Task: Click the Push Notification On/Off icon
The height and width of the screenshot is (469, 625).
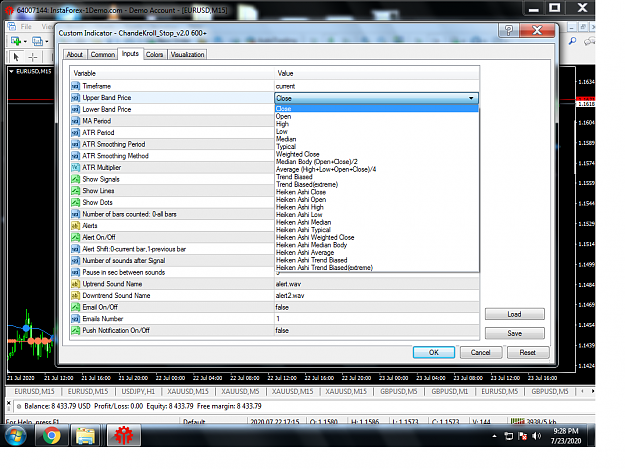Action: coord(76,330)
